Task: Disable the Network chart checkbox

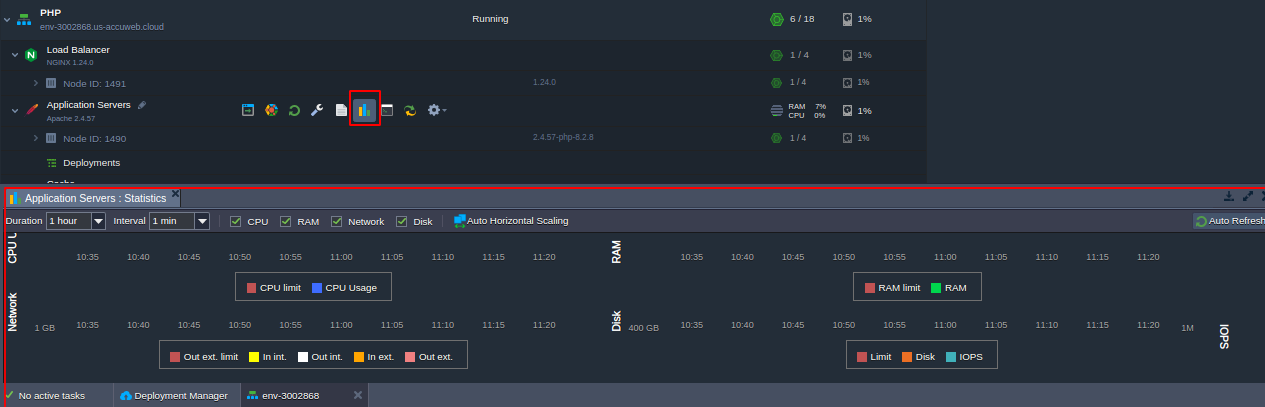Action: (x=337, y=221)
